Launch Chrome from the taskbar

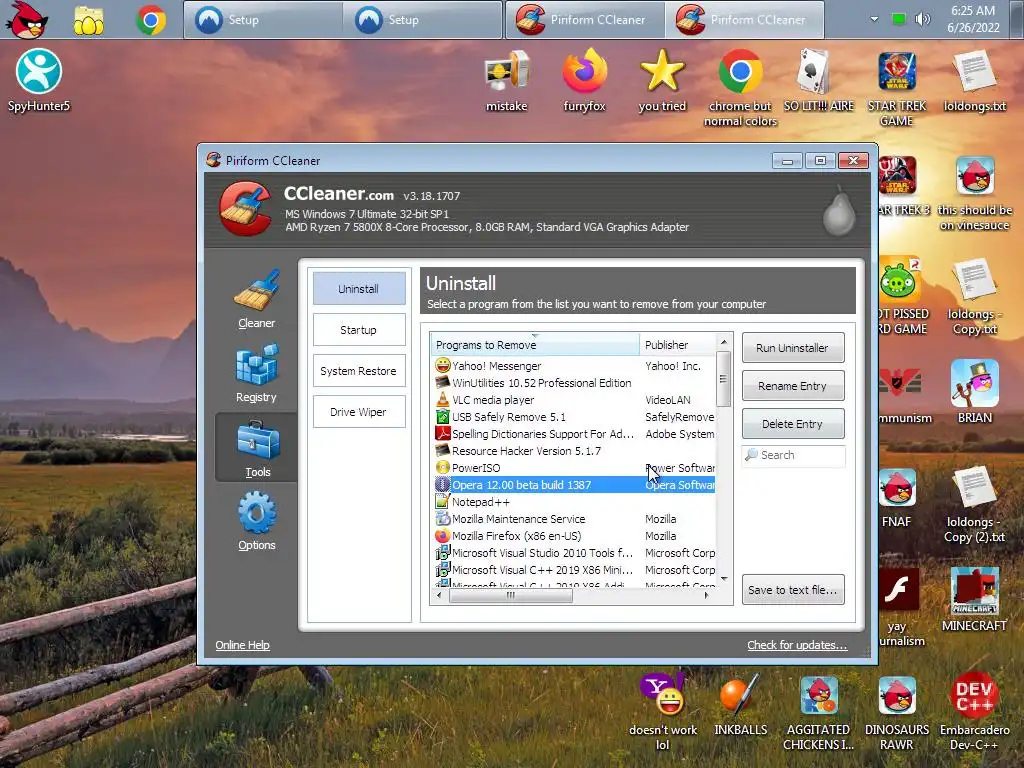click(x=151, y=20)
